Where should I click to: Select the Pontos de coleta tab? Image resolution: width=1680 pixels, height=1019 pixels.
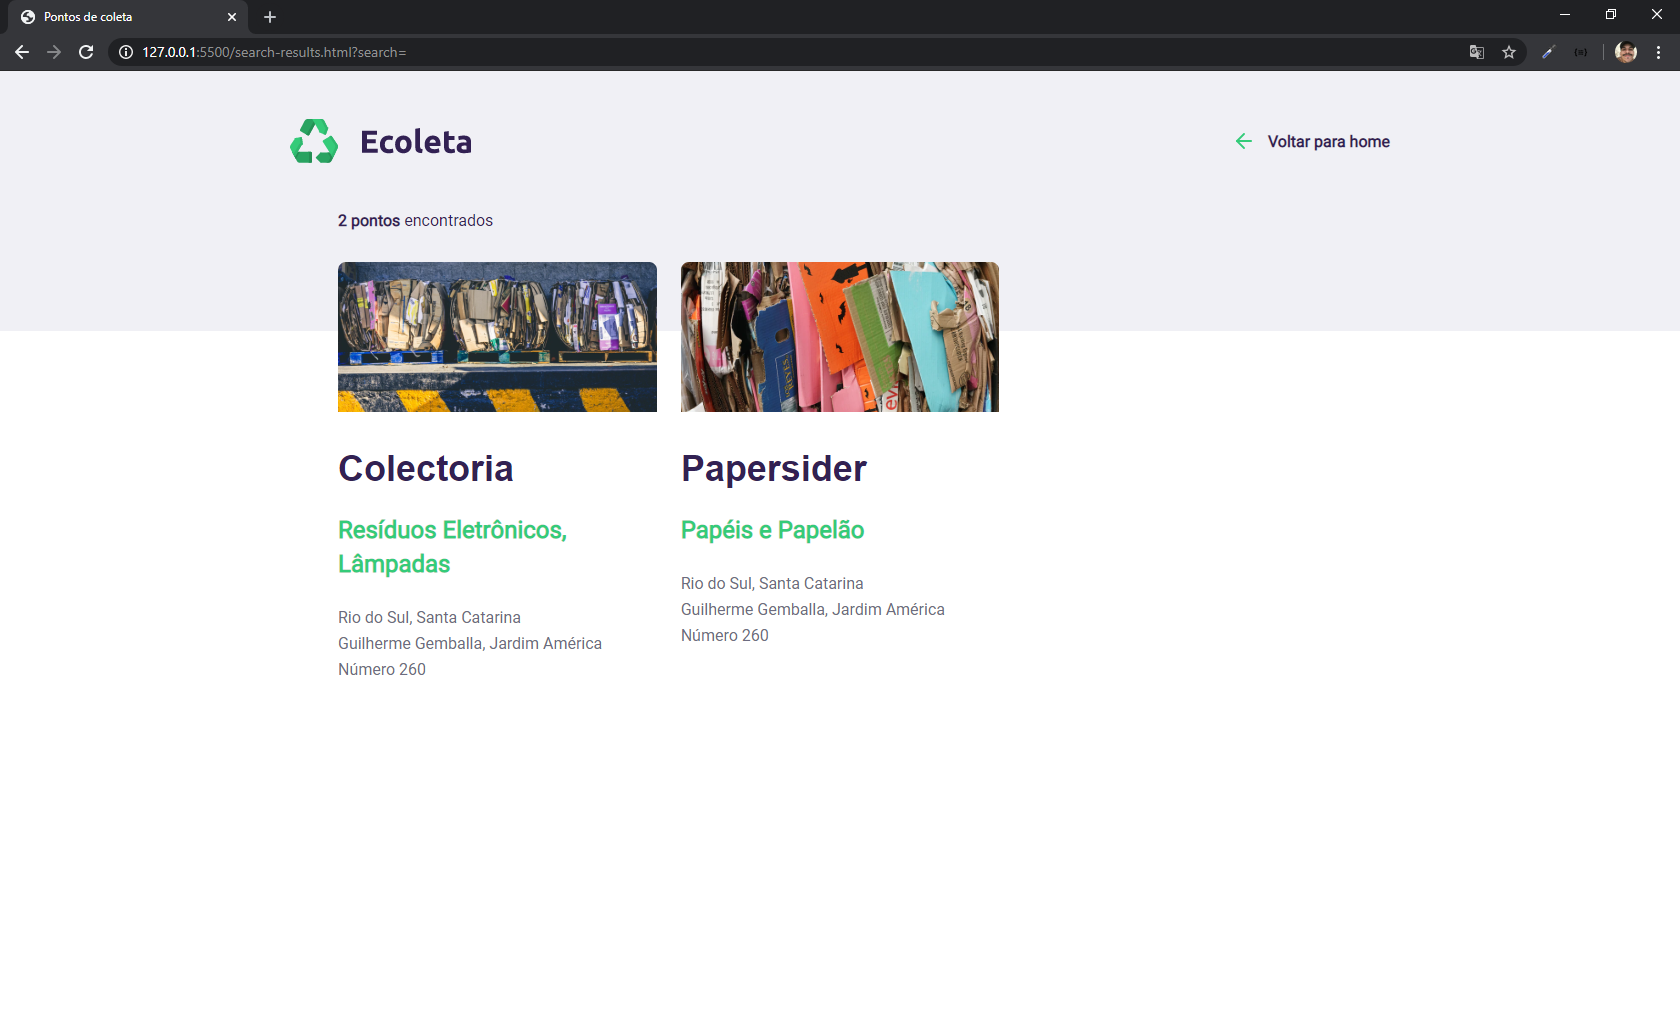pyautogui.click(x=120, y=16)
